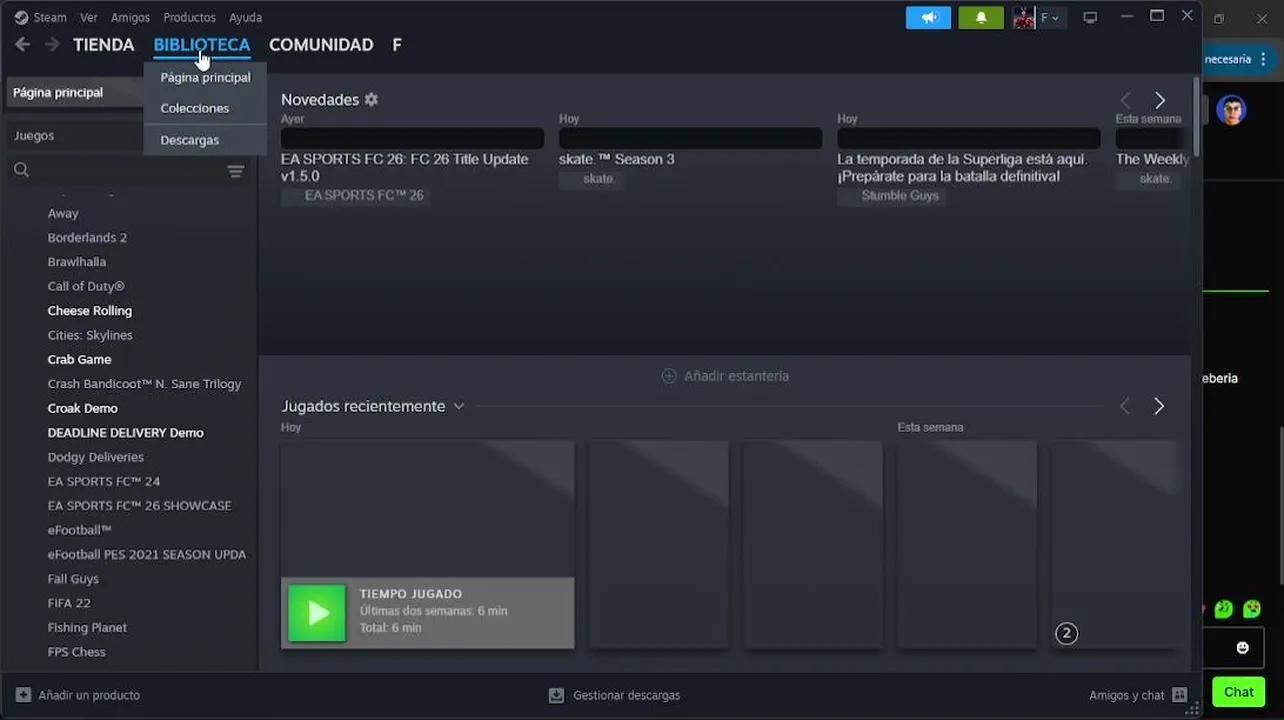Click Añadir un producto link
Image resolution: width=1284 pixels, height=720 pixels.
tap(89, 695)
